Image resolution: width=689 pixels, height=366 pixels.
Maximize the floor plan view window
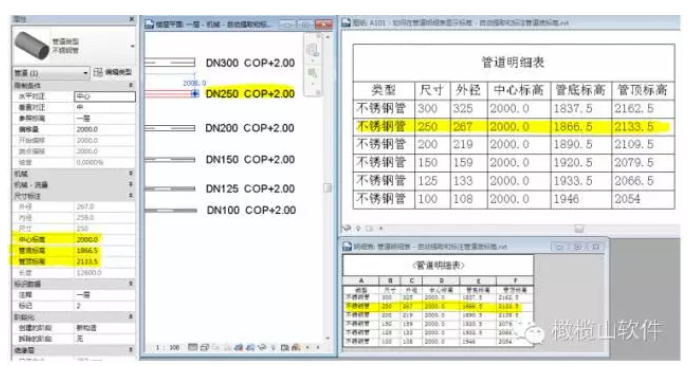click(305, 25)
